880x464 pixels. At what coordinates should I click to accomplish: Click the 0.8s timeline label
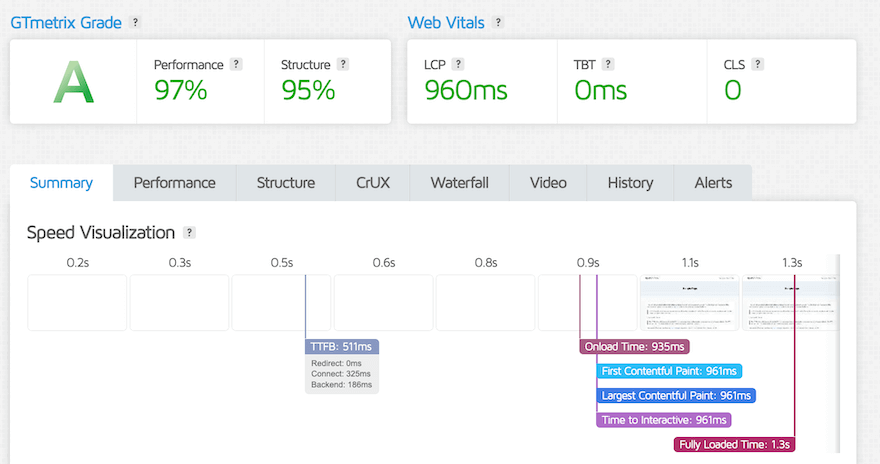click(x=486, y=263)
